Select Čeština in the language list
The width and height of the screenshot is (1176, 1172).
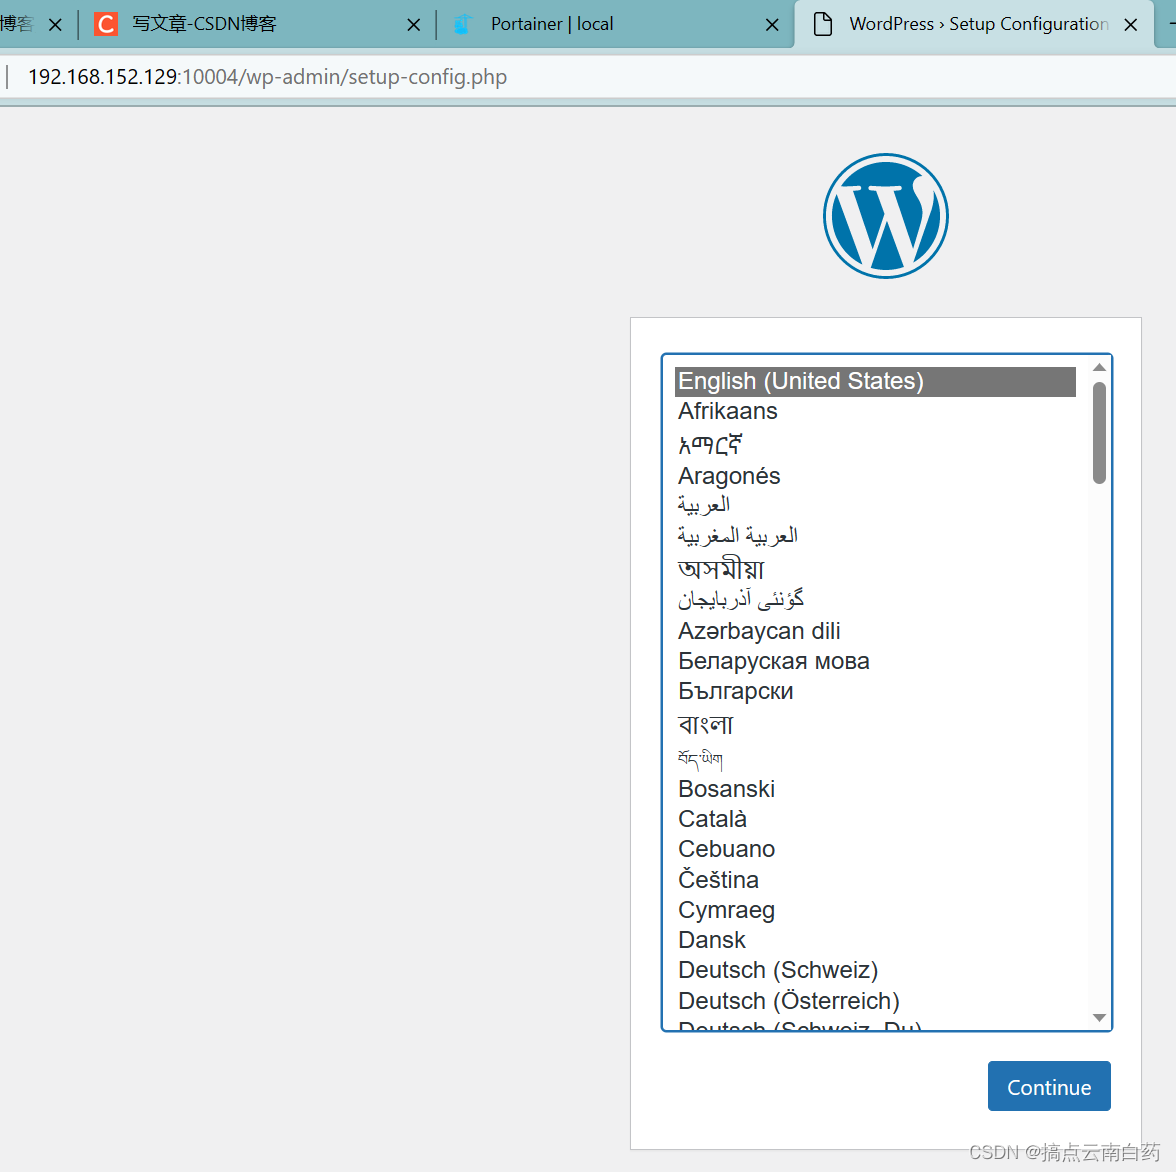[875, 879]
